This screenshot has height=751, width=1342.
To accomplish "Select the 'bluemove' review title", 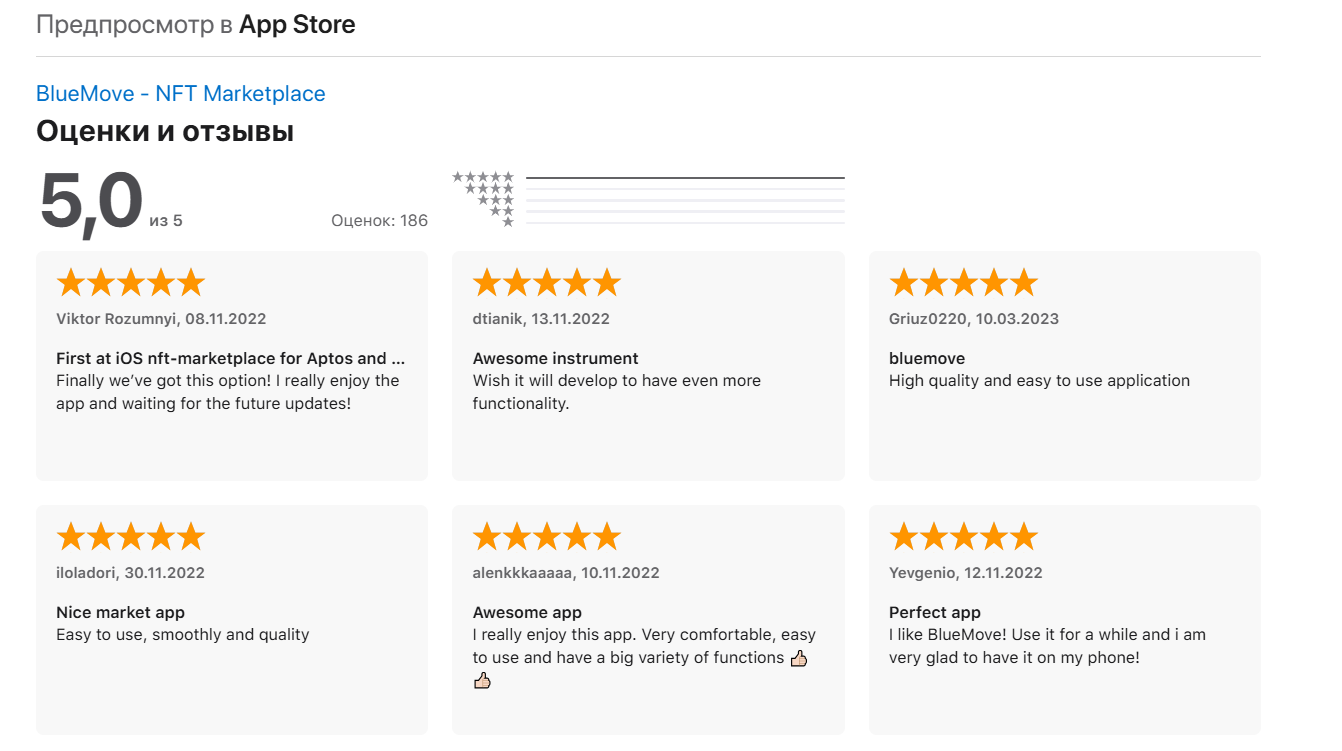I will [x=927, y=358].
